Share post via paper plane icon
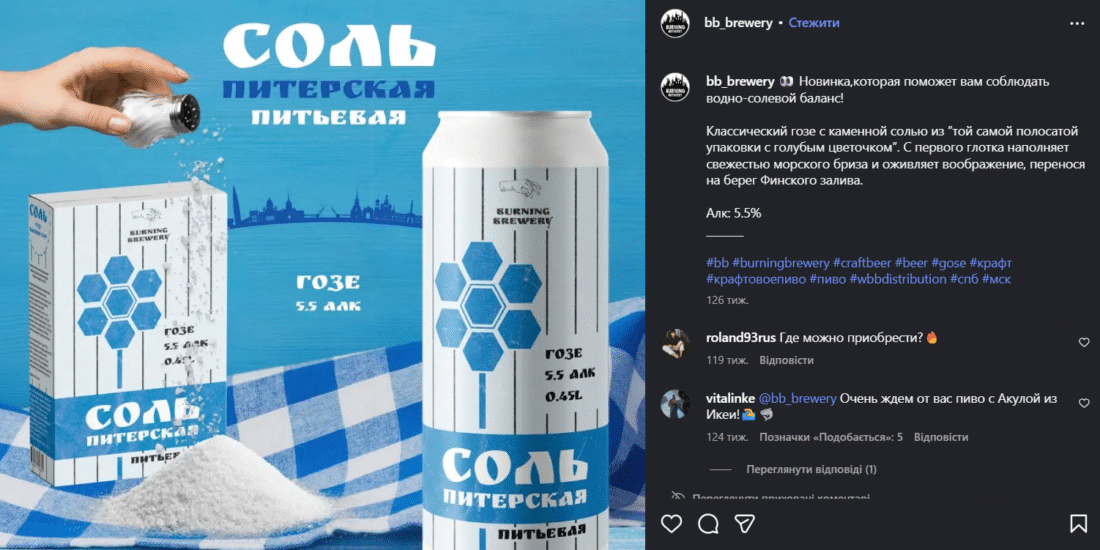Screen dimensions: 1100x550 [x=744, y=524]
